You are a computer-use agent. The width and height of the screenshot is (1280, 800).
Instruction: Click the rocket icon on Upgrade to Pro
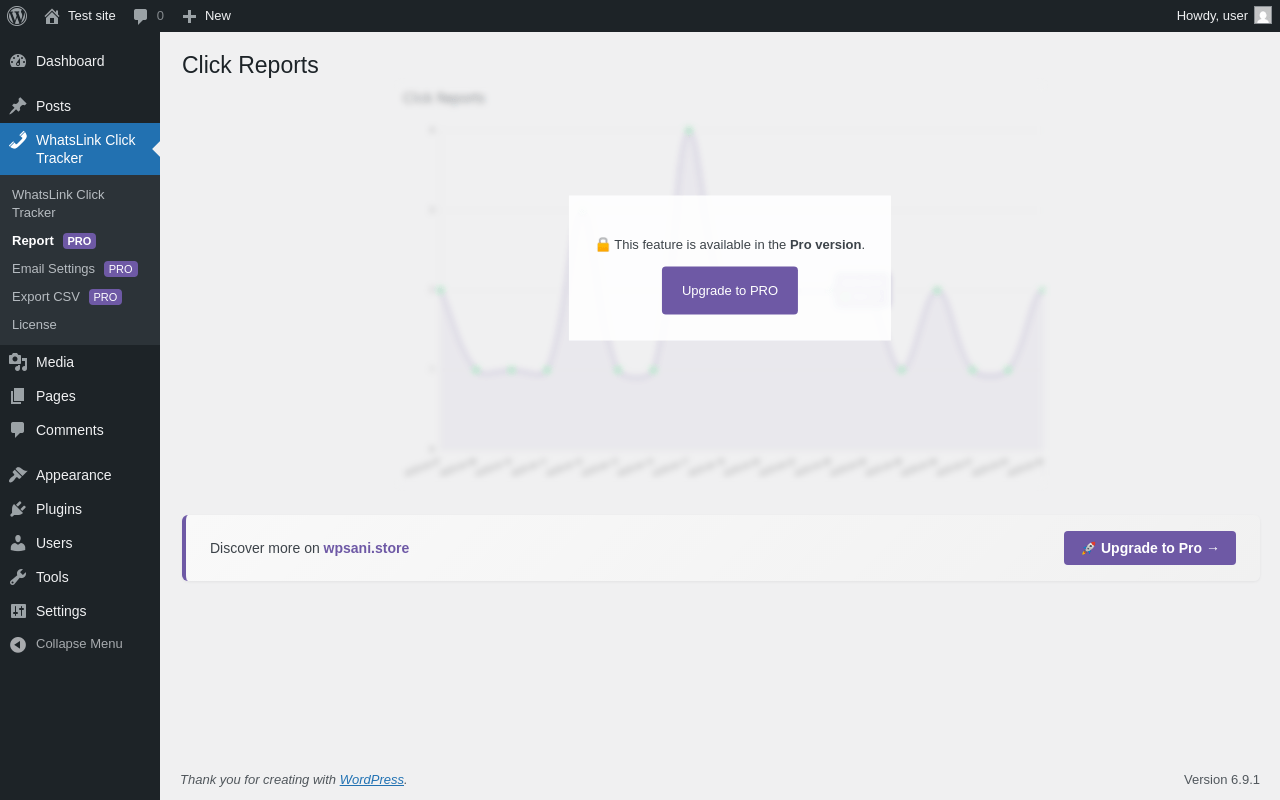(x=1089, y=548)
